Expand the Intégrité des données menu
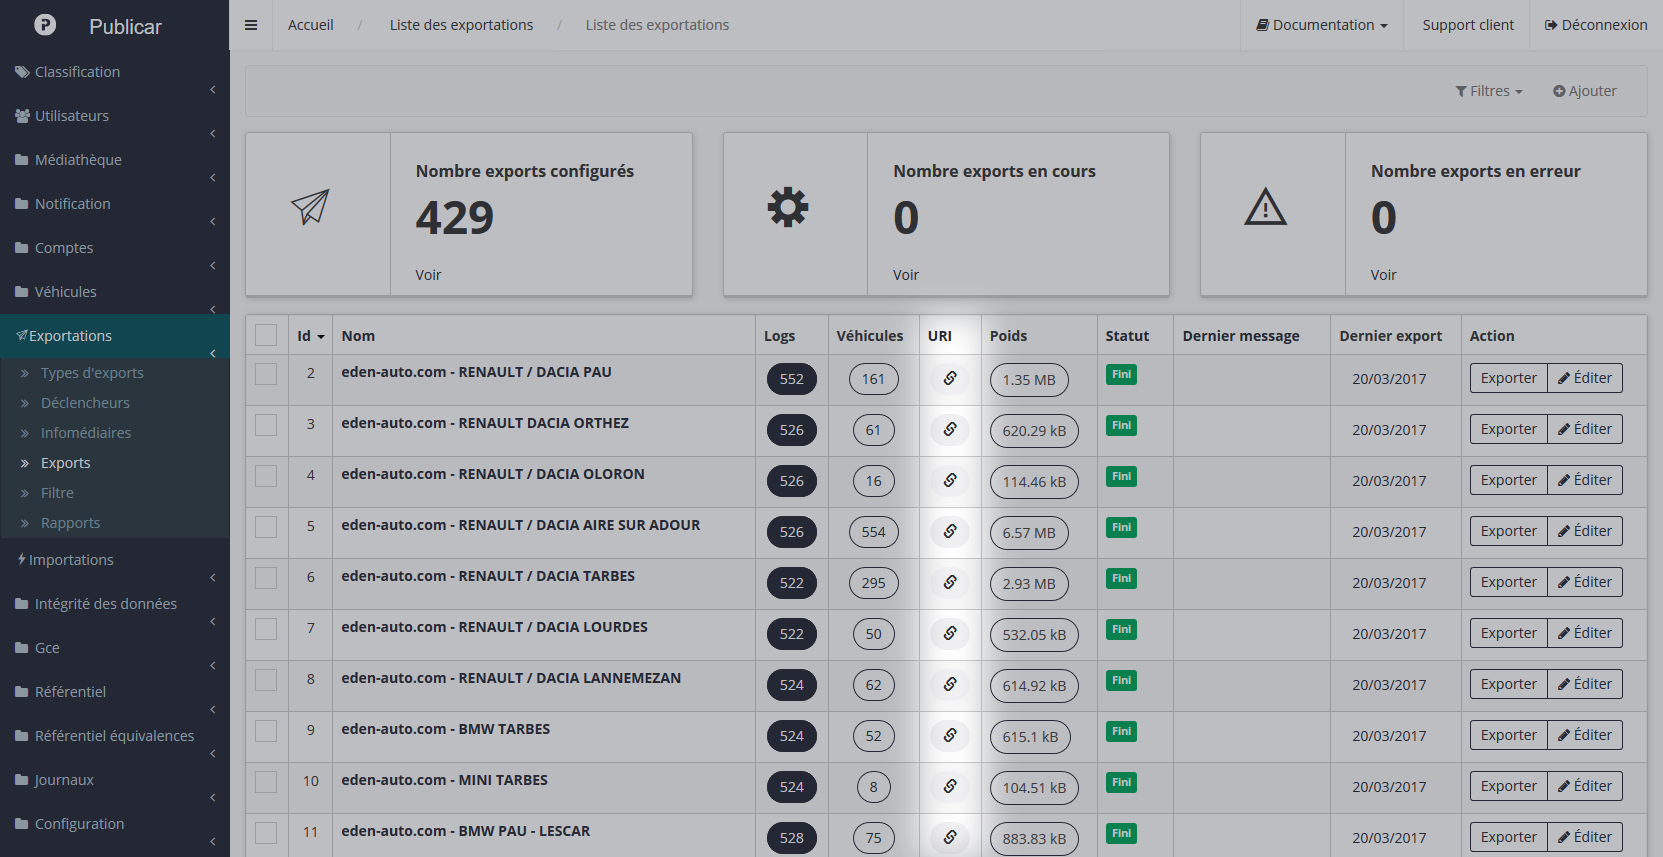Image resolution: width=1663 pixels, height=857 pixels. coord(115,604)
